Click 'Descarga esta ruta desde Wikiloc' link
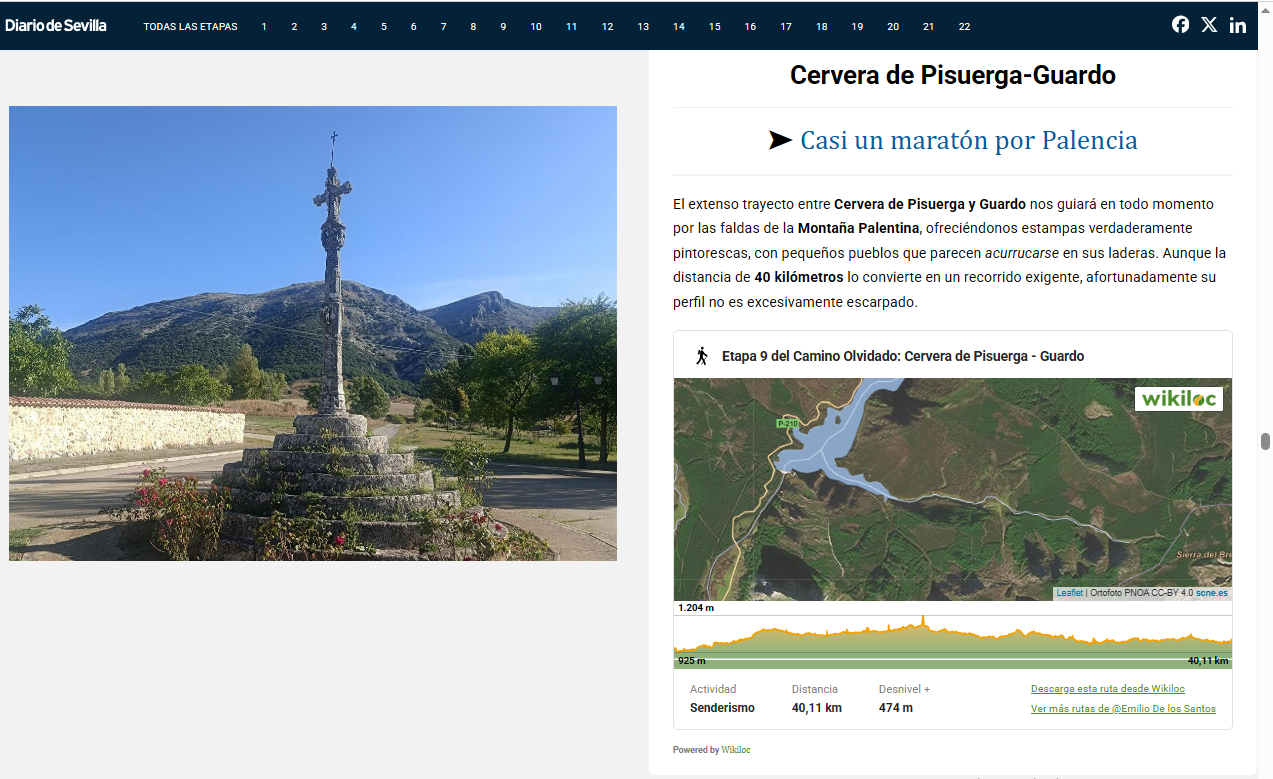The image size is (1273, 779). (1107, 689)
